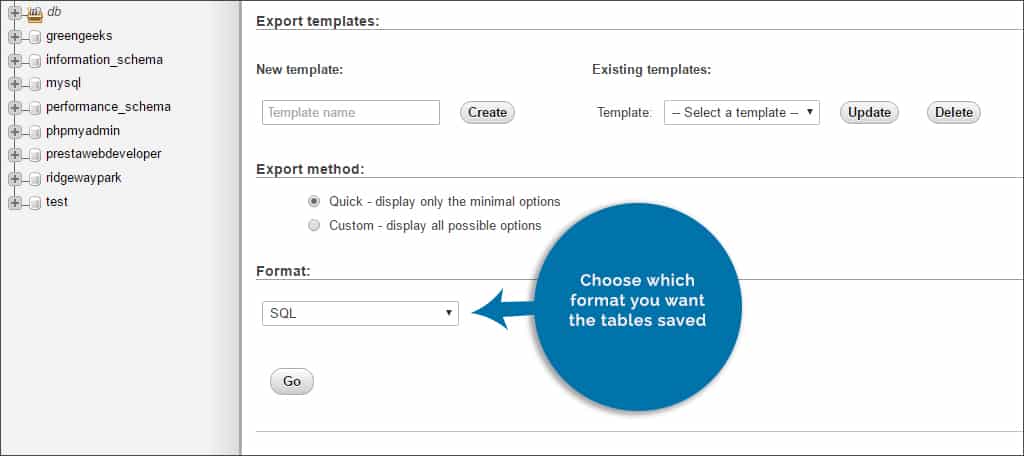The height and width of the screenshot is (456, 1024).
Task: Open the Select a template dropdown
Action: [x=741, y=112]
